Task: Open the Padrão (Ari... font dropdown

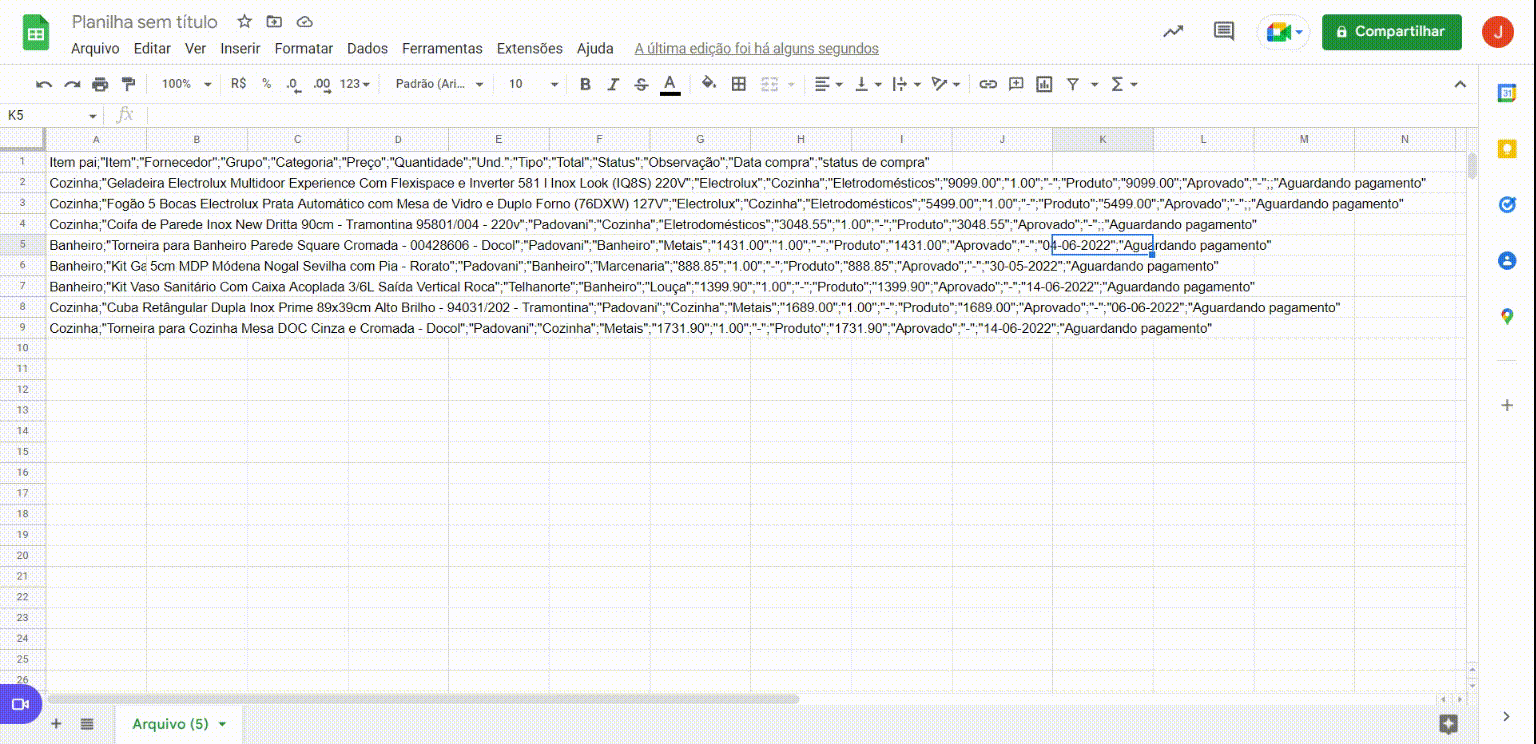Action: 439,84
